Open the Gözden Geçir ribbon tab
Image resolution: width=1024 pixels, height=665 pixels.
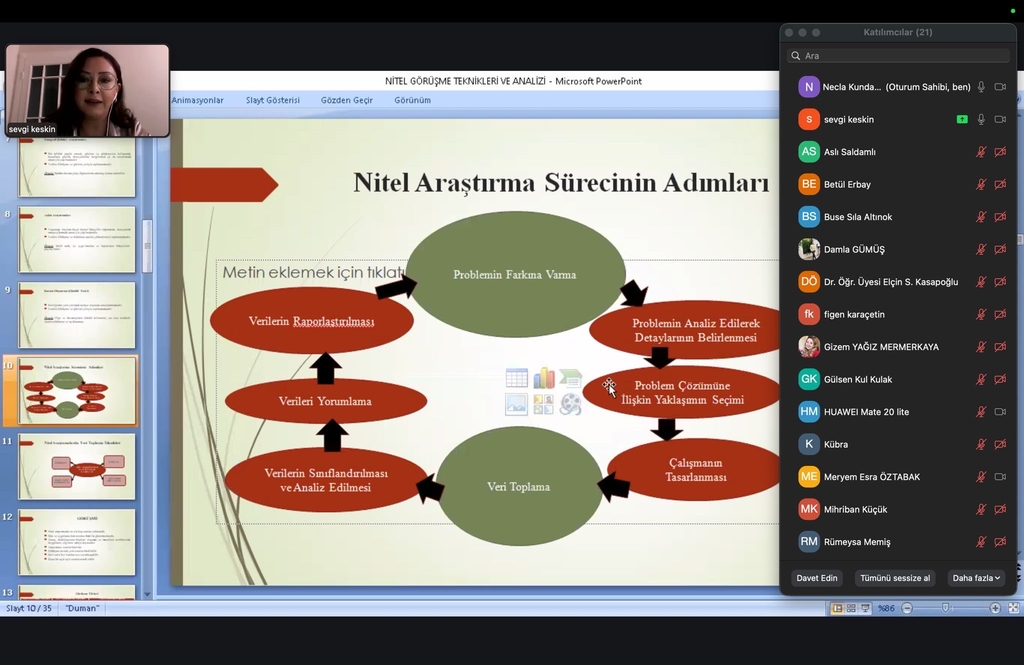pos(347,100)
